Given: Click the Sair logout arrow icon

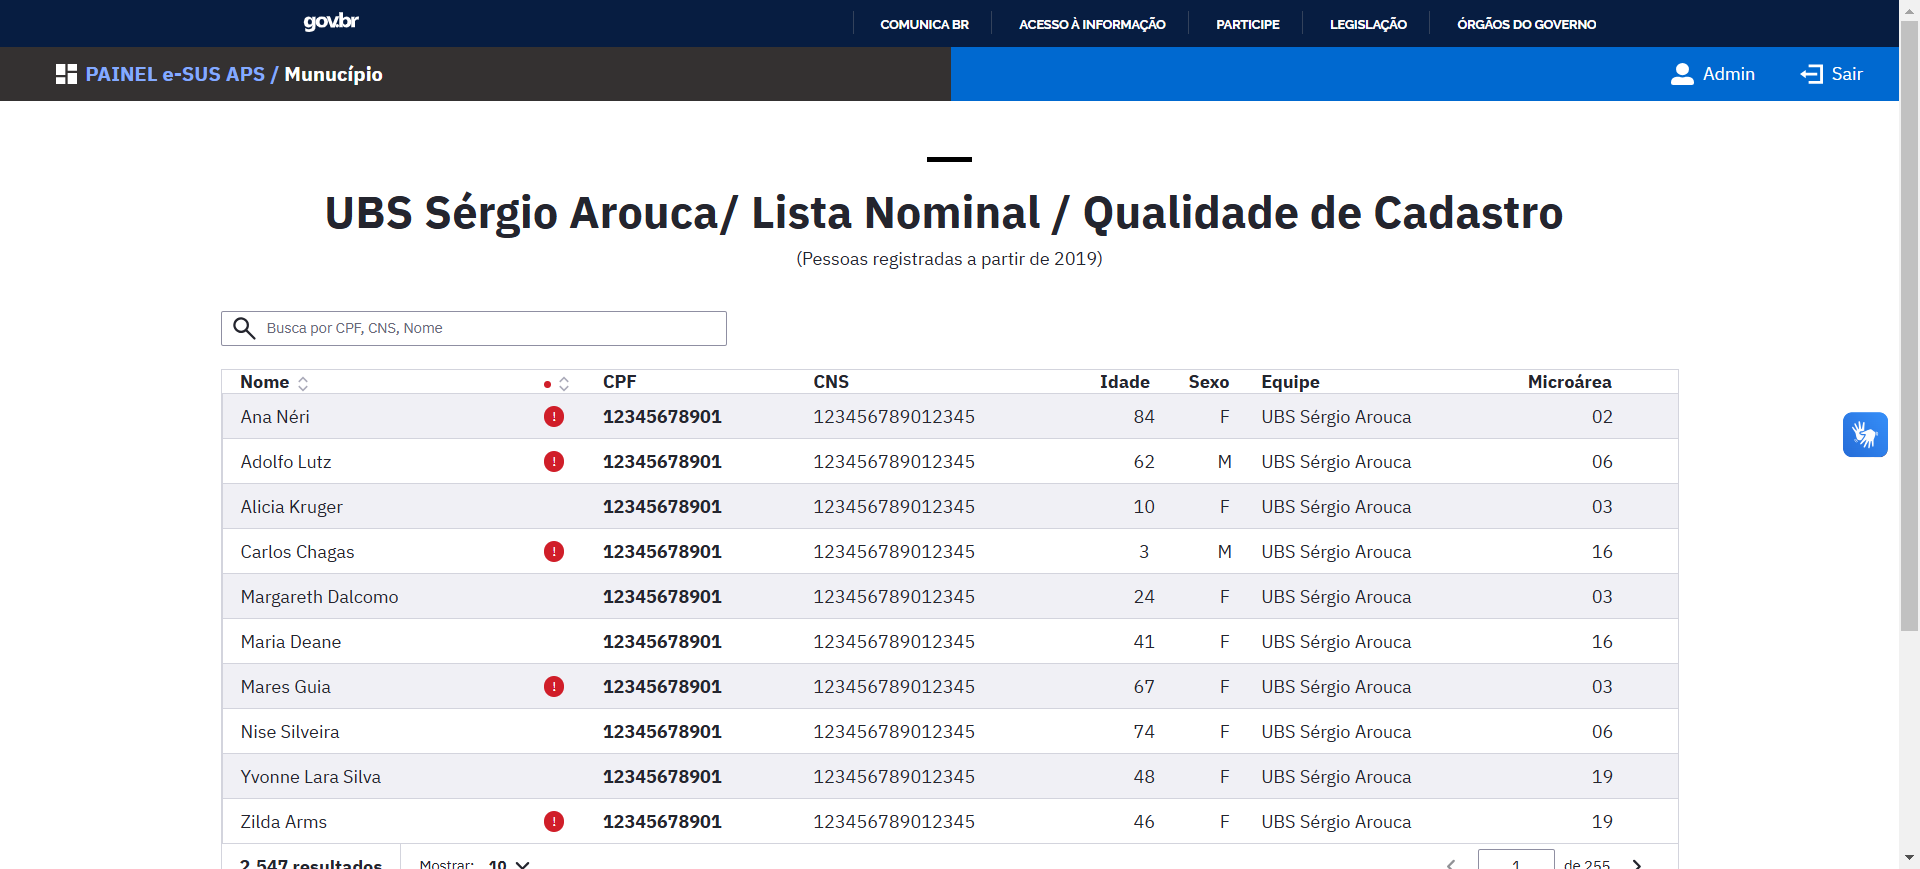Looking at the screenshot, I should [1811, 74].
